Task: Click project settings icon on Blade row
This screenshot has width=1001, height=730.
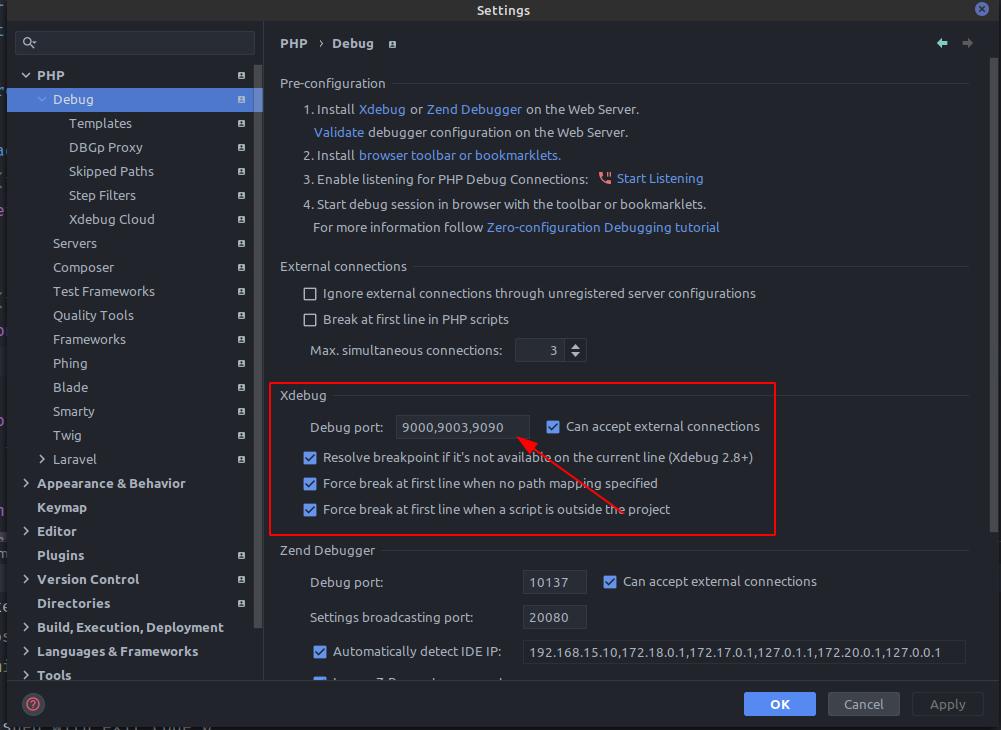Action: (x=241, y=388)
